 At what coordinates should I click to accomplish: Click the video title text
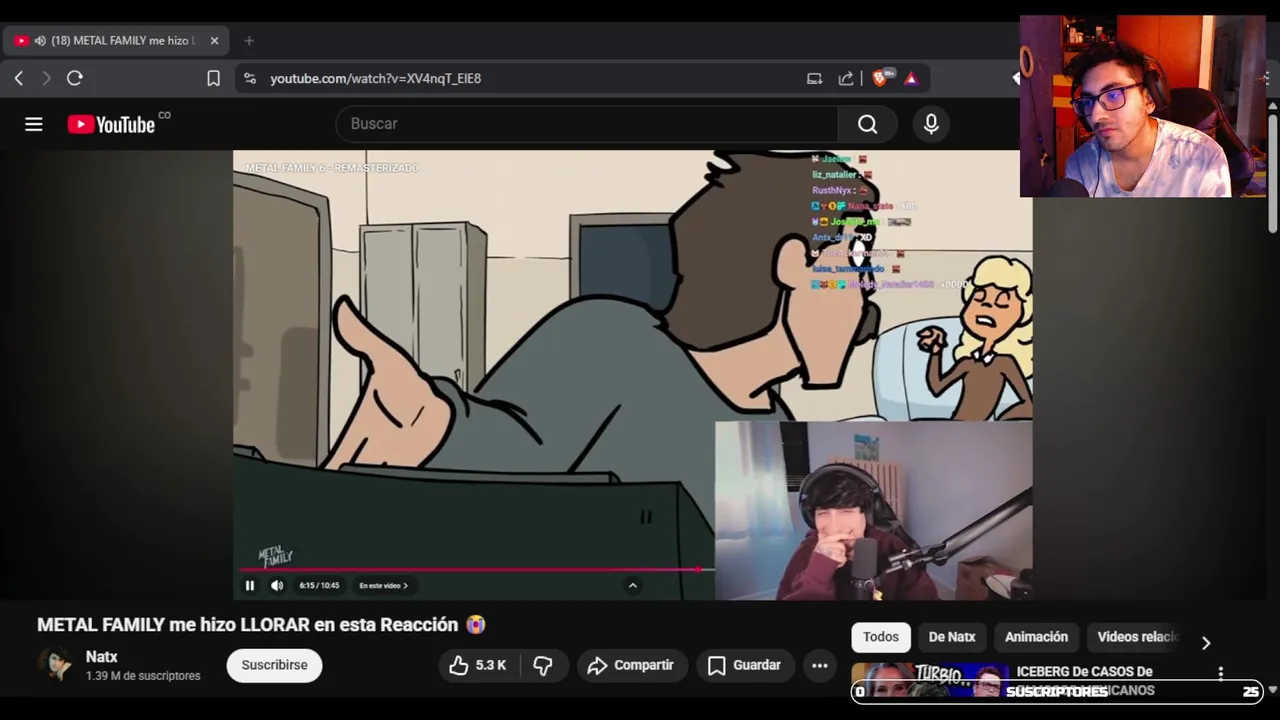[261, 625]
